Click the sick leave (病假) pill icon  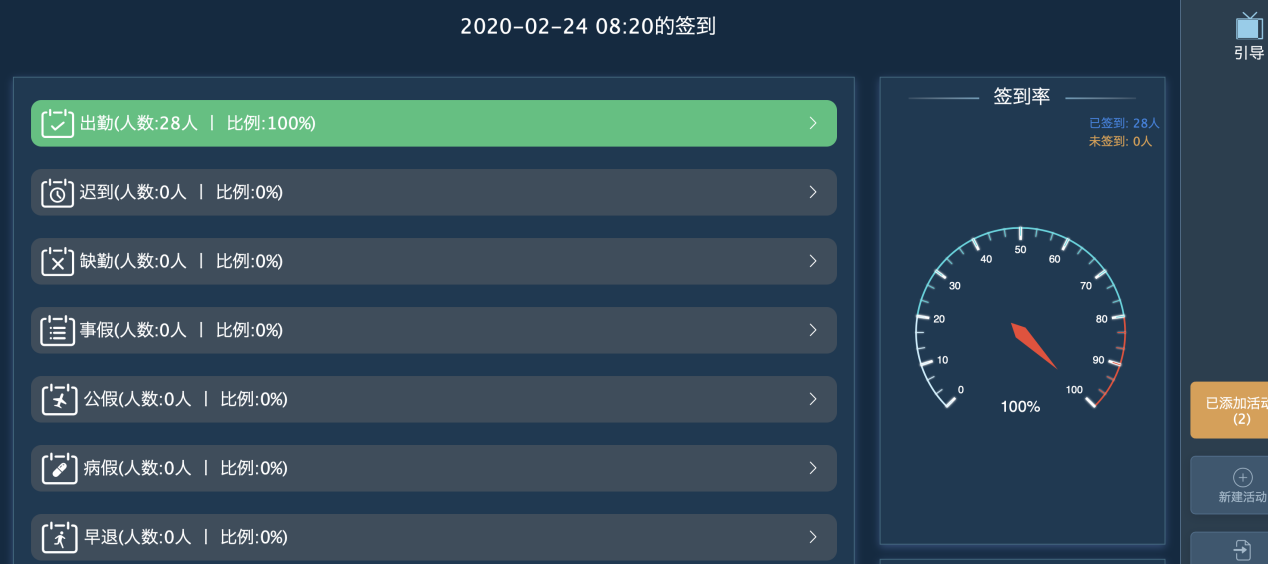click(x=59, y=469)
